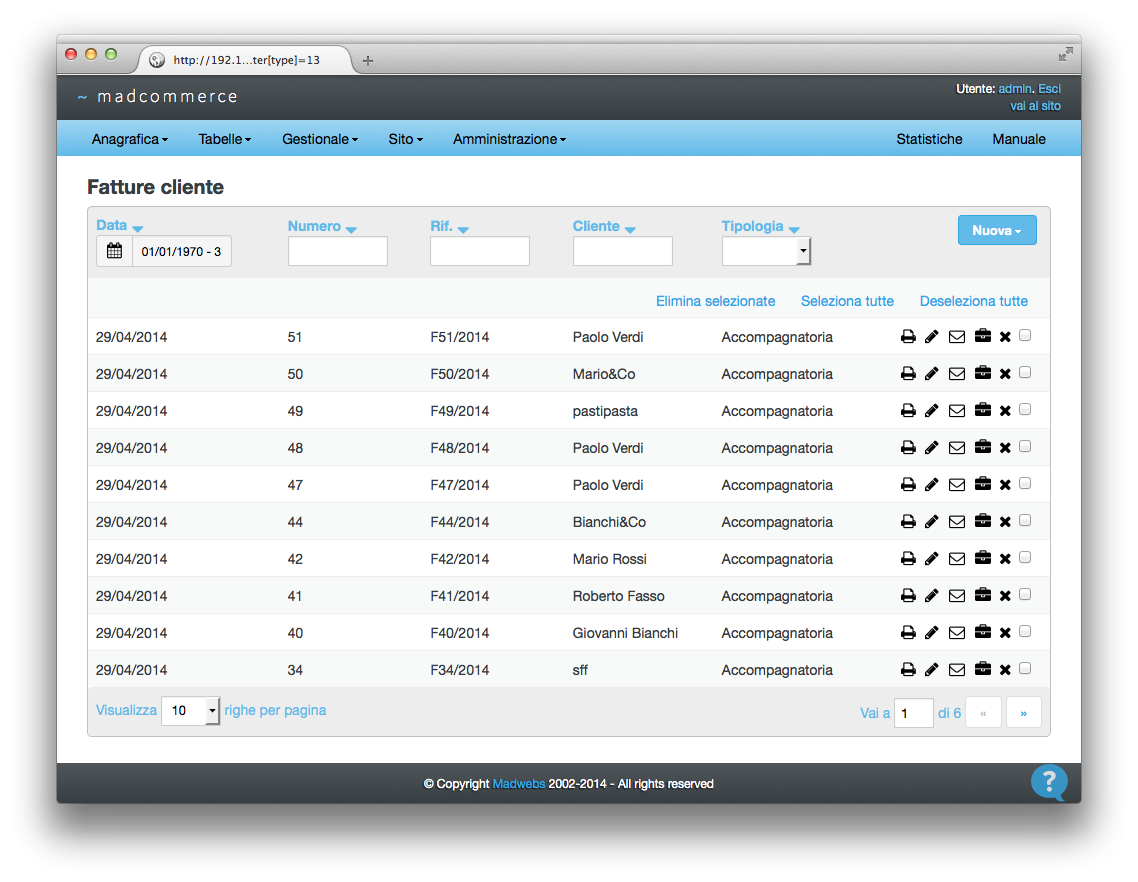Viewport: 1138px width, 882px height.
Task: Email invoice F41/2014 via envelope icon
Action: [x=957, y=596]
